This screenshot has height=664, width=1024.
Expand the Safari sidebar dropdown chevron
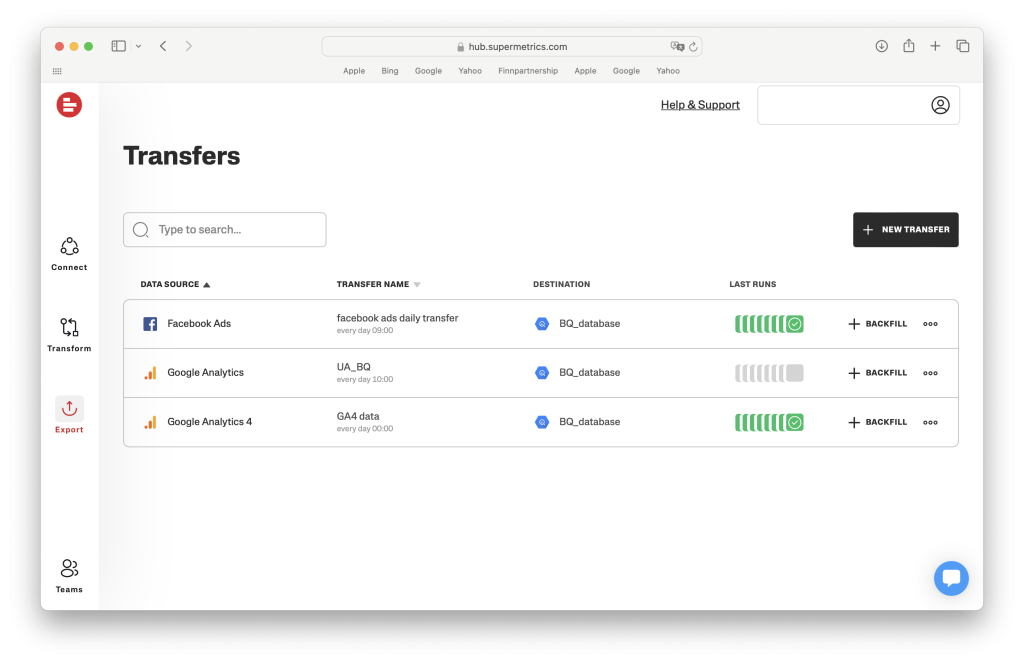pos(138,46)
